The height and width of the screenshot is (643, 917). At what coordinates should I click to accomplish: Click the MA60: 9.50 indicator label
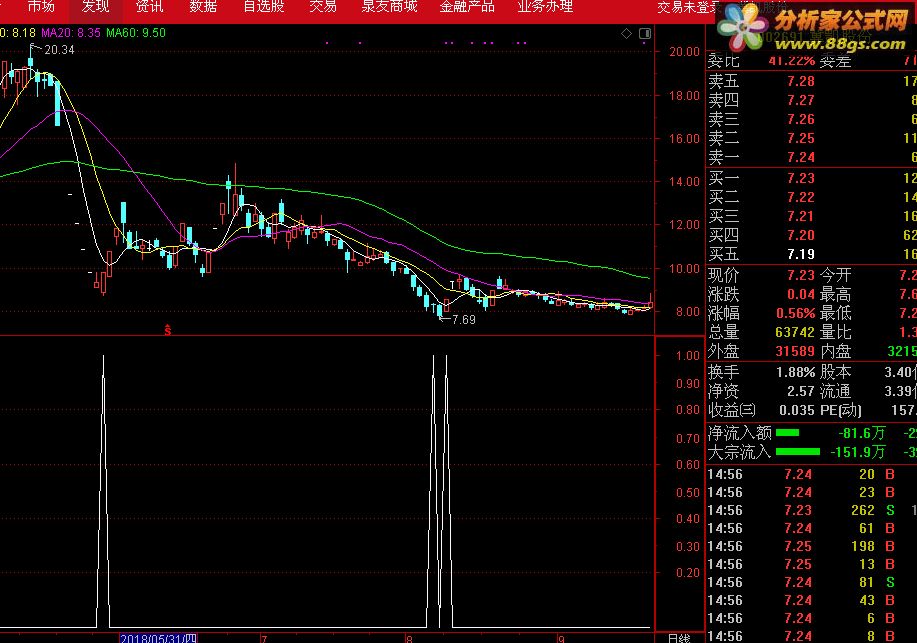point(136,33)
